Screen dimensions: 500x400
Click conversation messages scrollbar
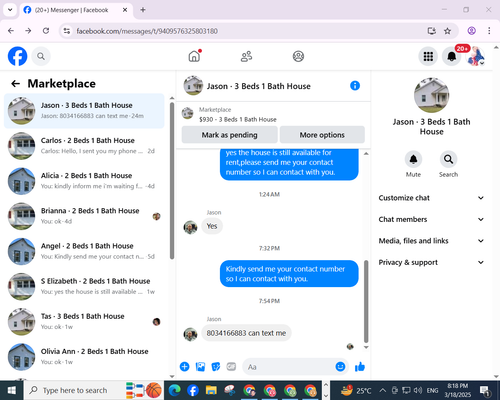366,302
